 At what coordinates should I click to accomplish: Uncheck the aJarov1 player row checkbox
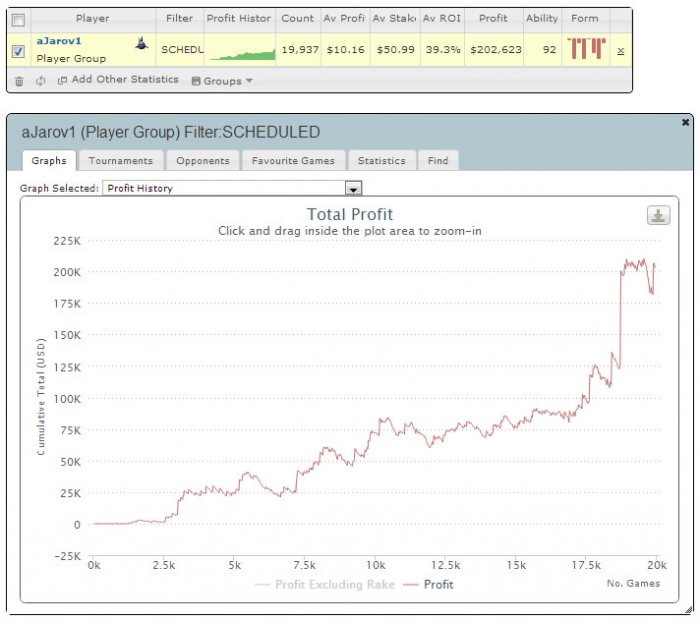coord(18,51)
